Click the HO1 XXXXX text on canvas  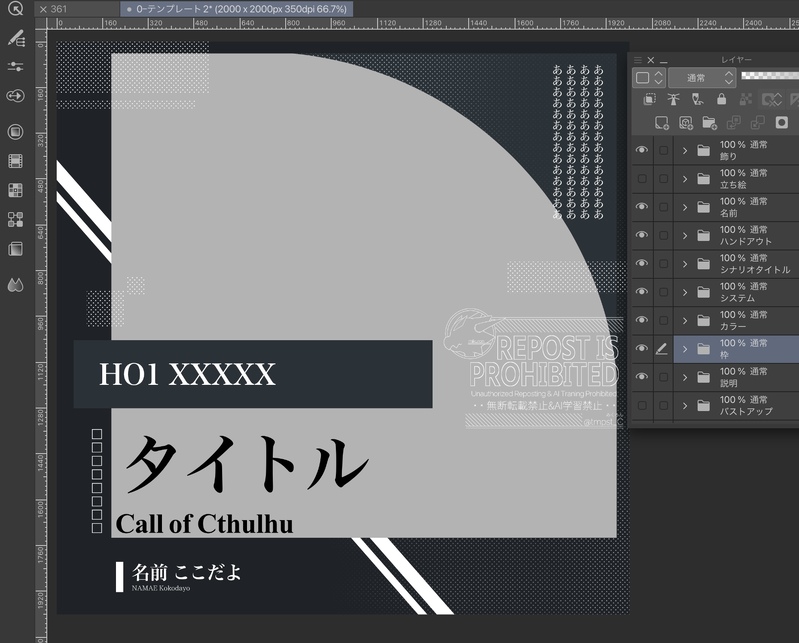click(187, 374)
